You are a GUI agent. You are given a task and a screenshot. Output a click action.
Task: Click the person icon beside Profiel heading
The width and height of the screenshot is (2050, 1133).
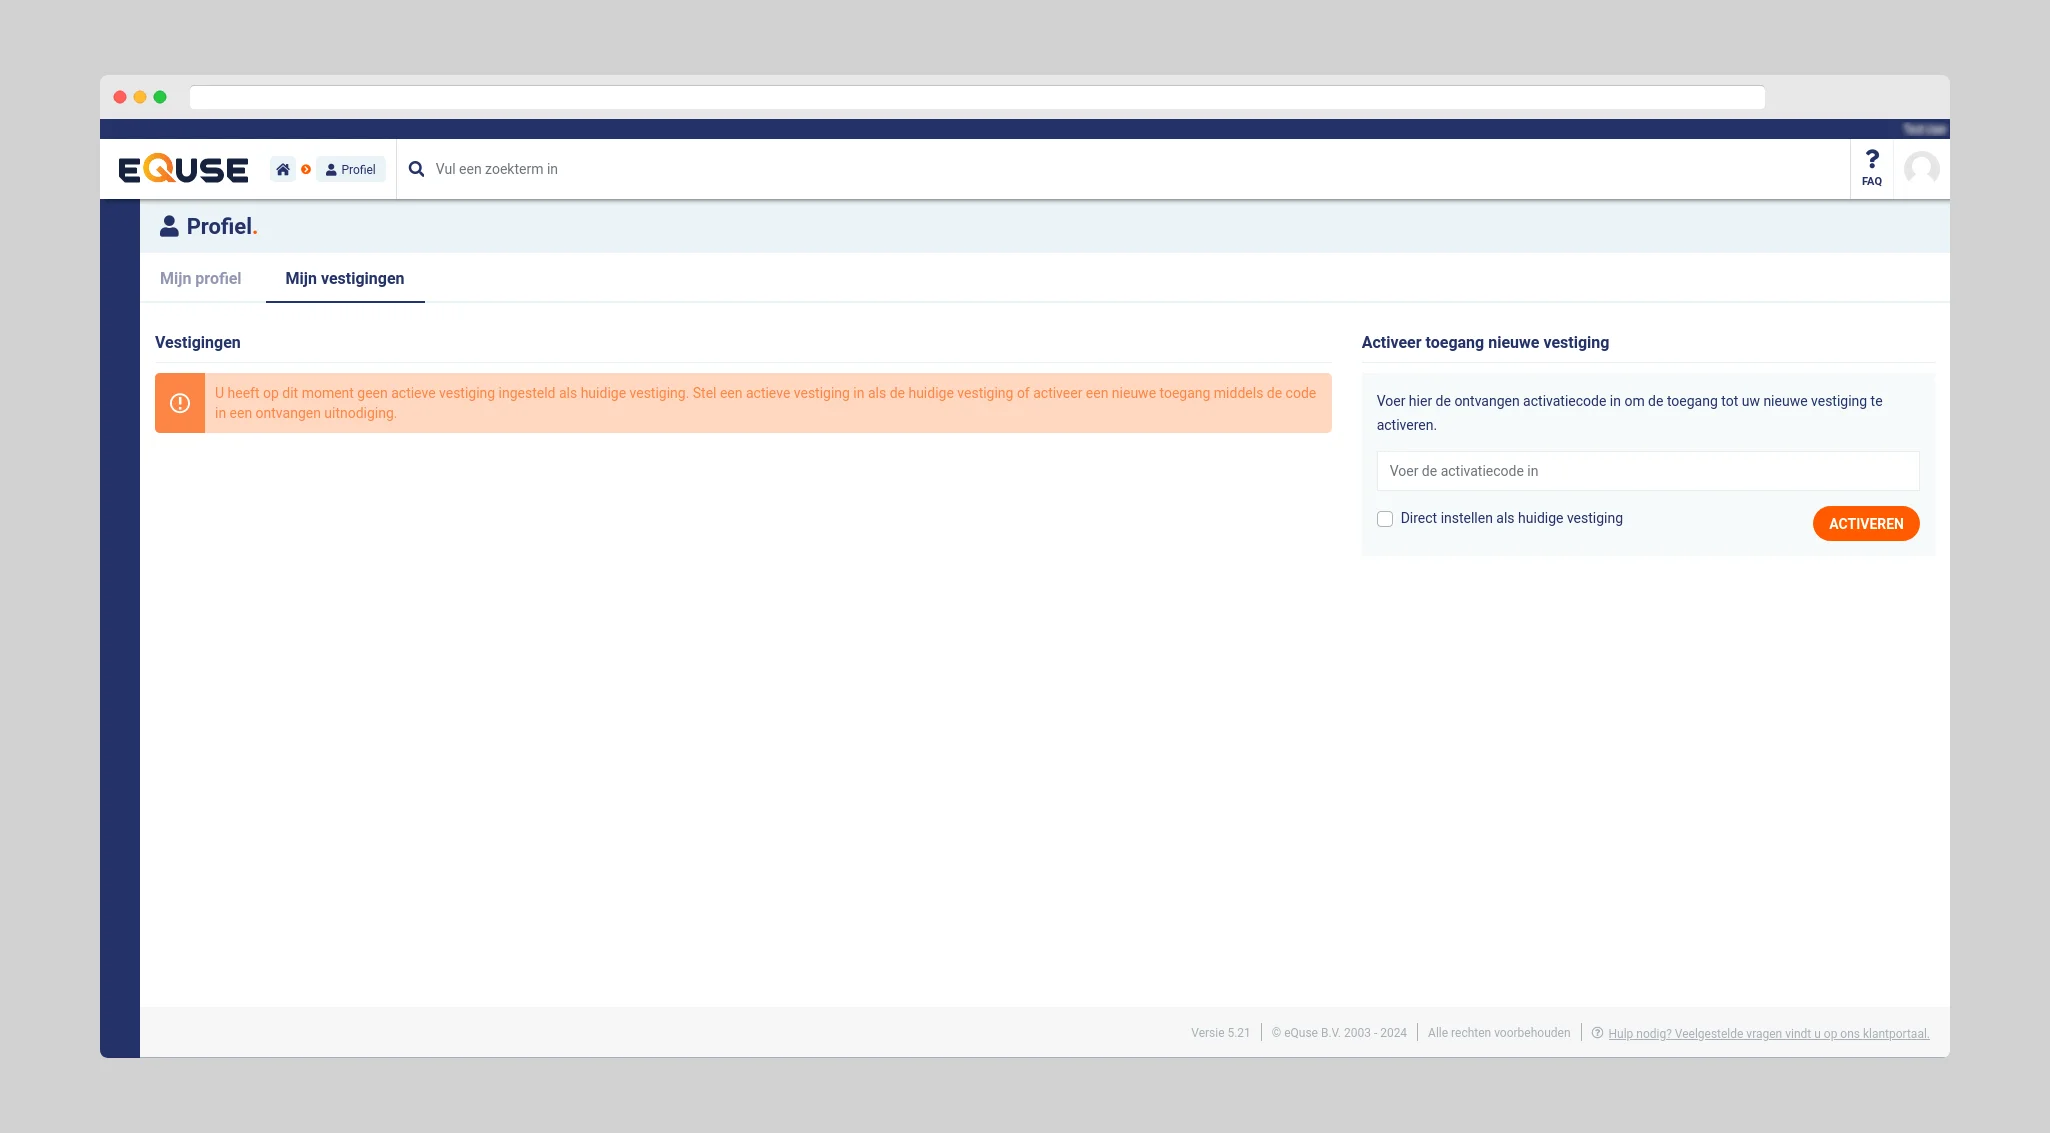tap(169, 226)
